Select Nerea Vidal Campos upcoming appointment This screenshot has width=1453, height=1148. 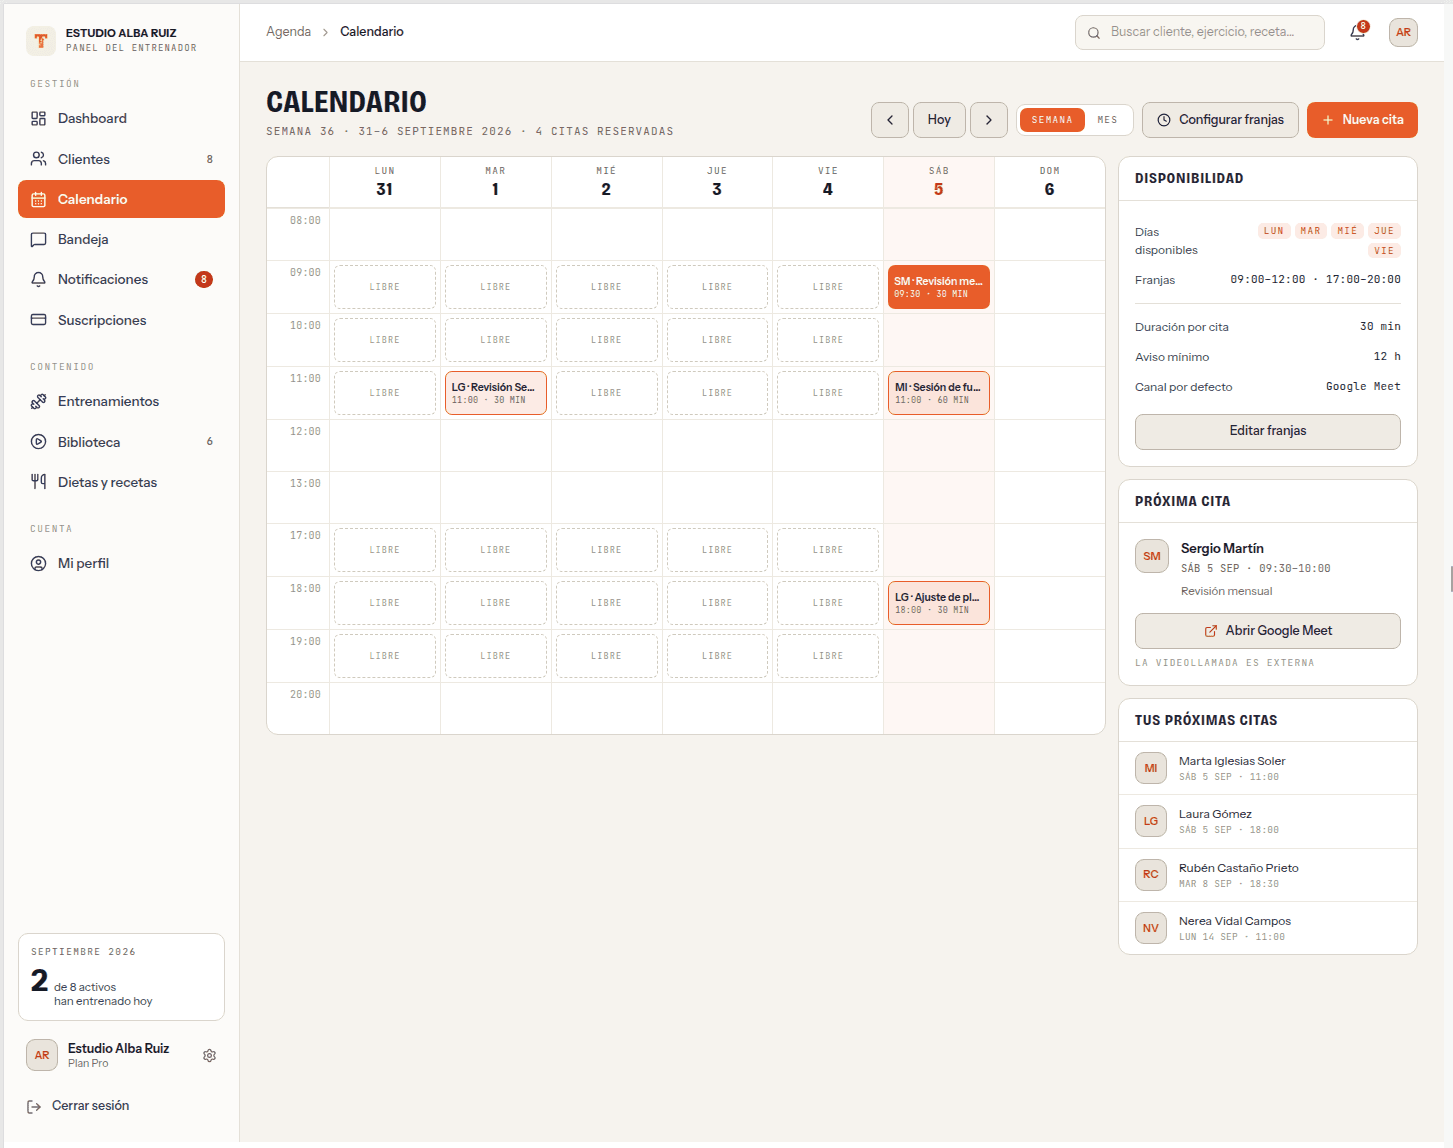point(1268,928)
